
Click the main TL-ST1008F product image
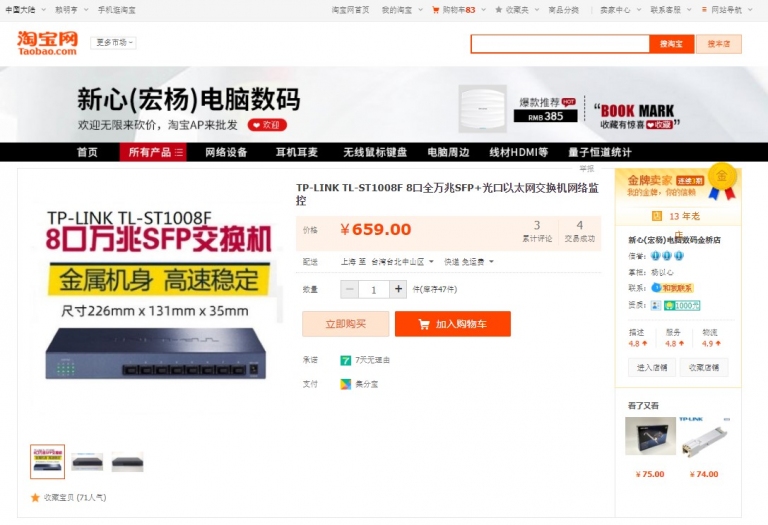[x=156, y=299]
